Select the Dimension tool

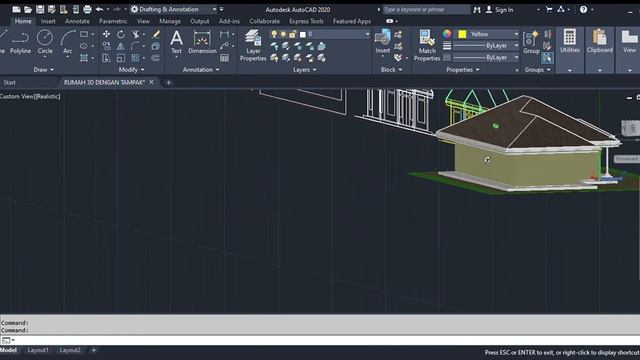click(202, 42)
